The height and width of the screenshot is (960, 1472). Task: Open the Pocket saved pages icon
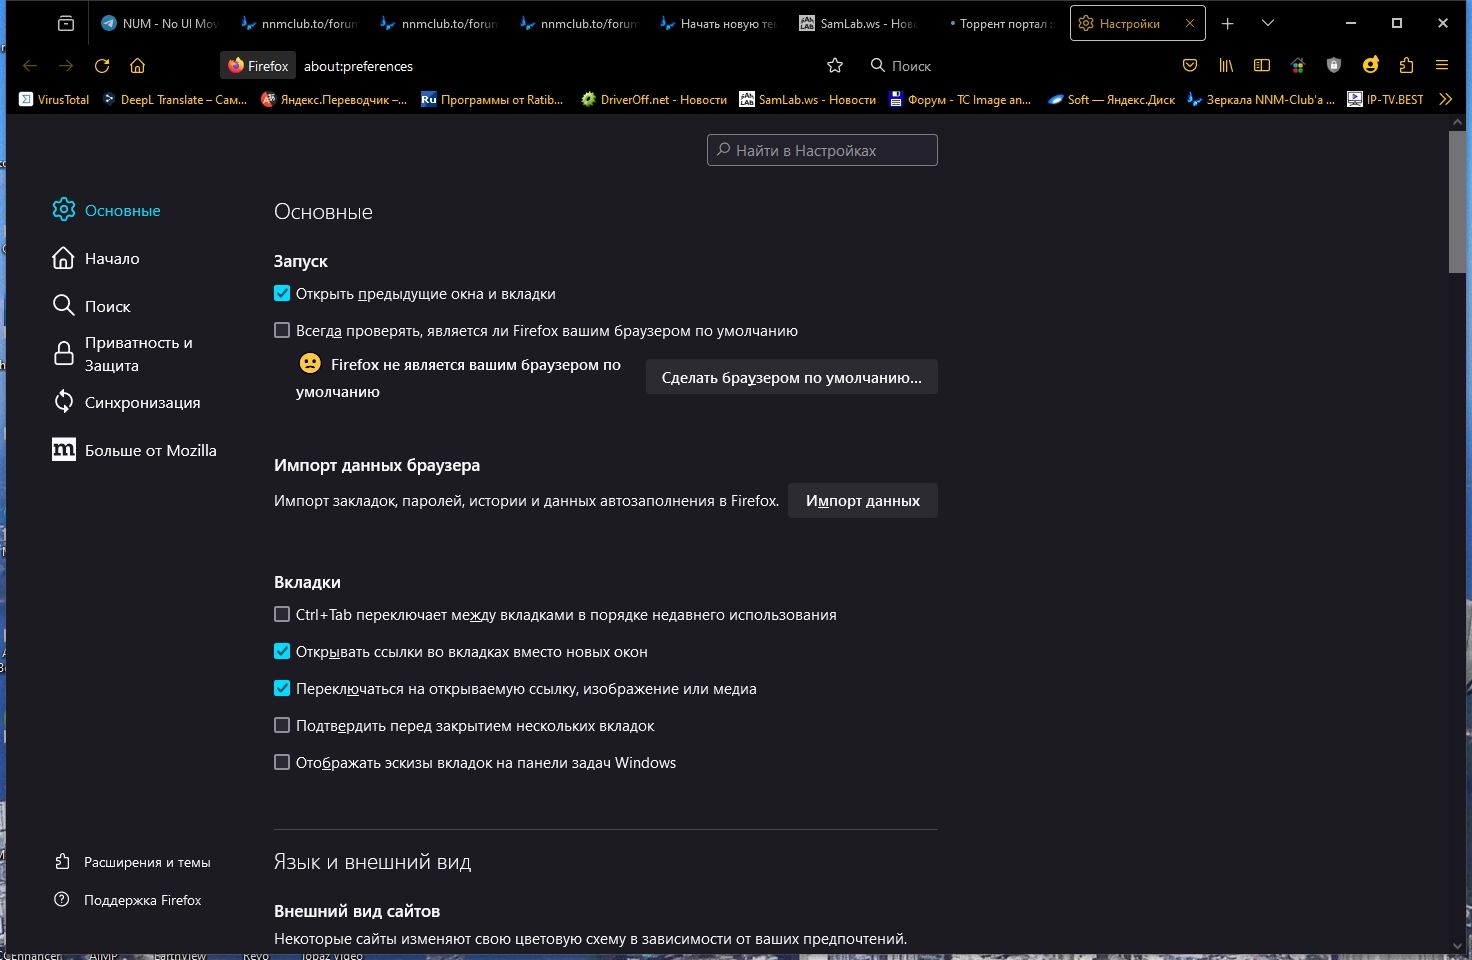click(x=1189, y=65)
